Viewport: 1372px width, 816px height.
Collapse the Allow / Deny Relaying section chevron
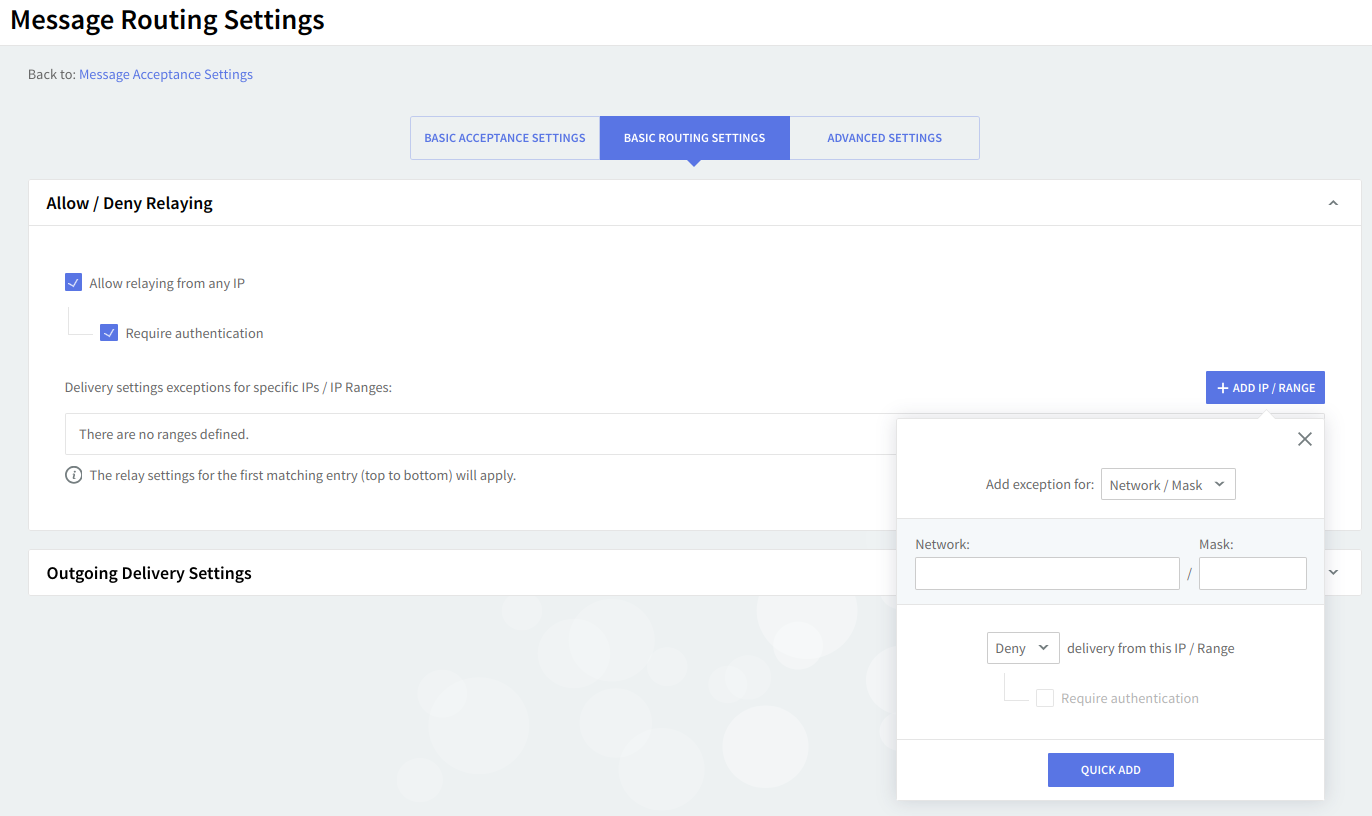[1332, 203]
